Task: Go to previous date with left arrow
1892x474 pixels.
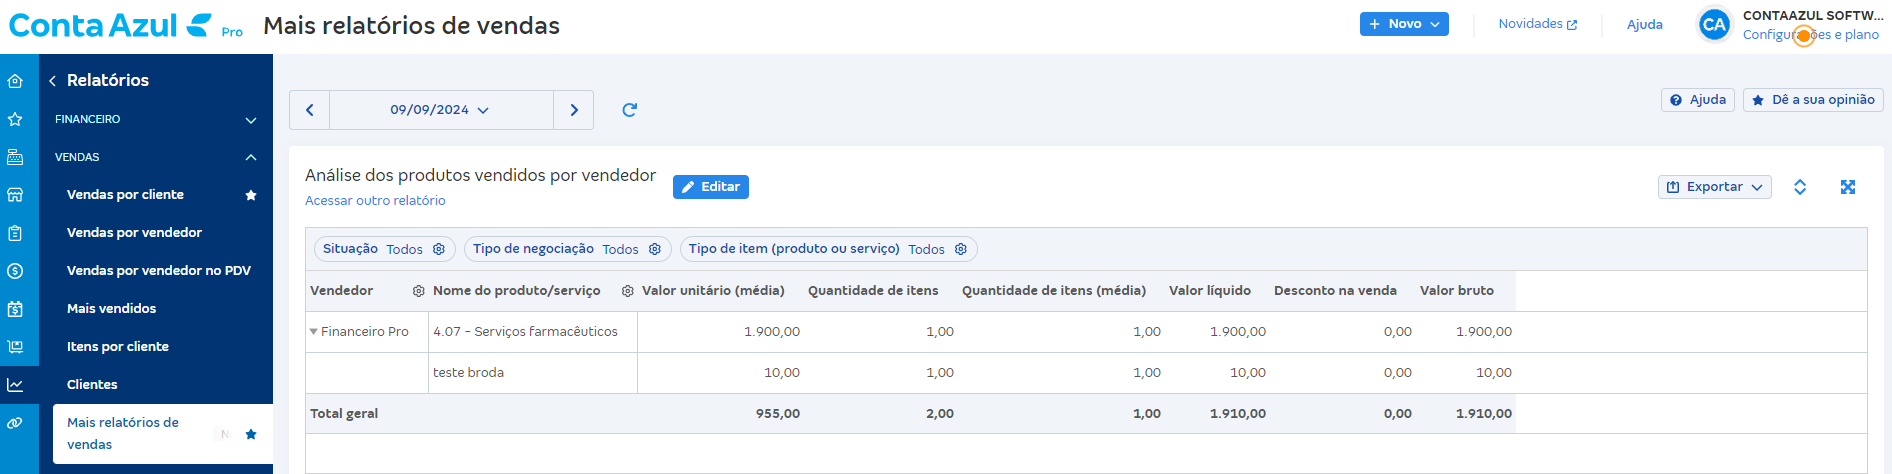Action: (x=310, y=110)
